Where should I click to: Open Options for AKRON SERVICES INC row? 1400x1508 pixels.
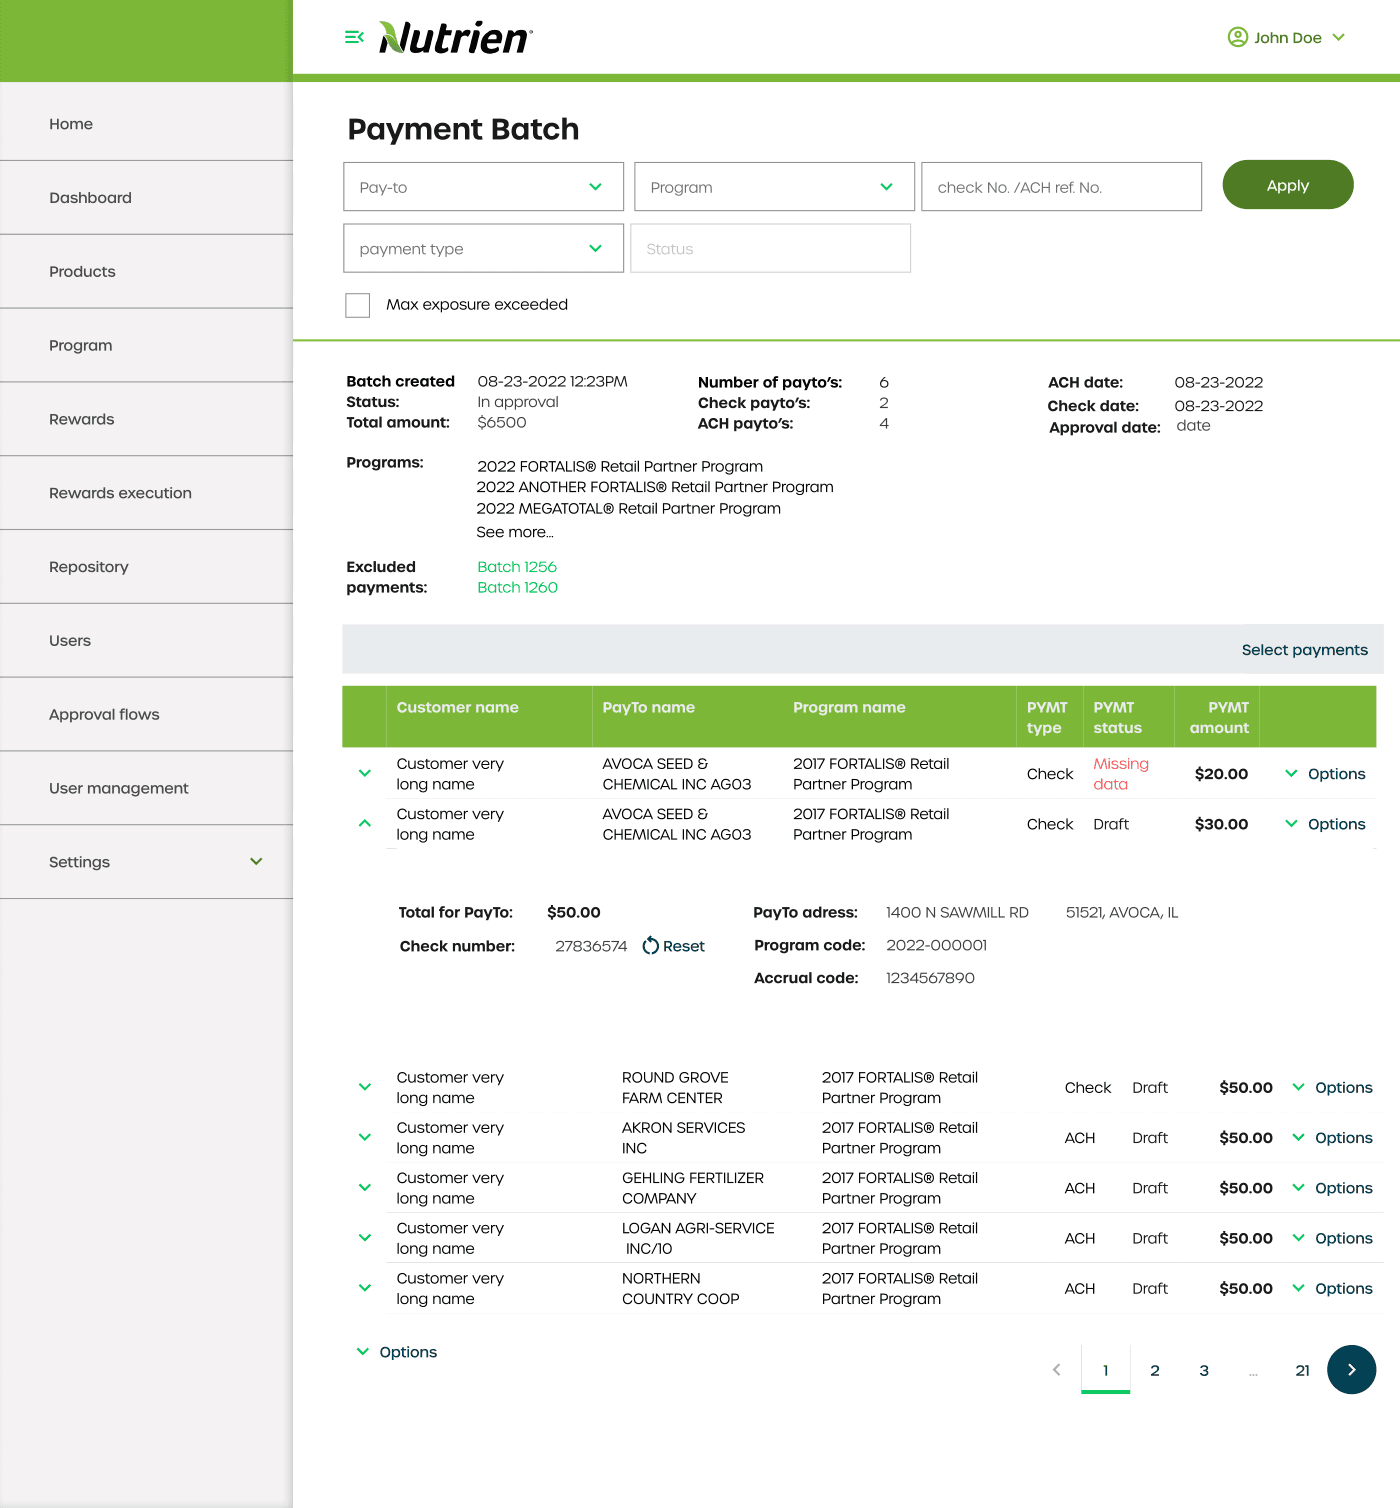1332,1138
